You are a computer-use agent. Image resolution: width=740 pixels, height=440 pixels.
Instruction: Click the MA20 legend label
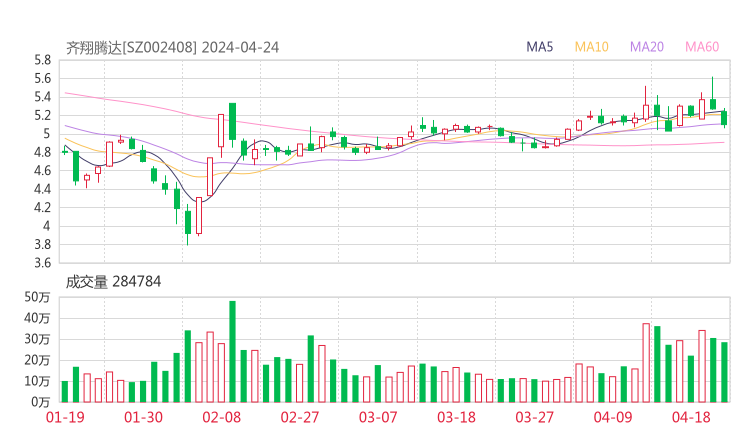tap(647, 47)
